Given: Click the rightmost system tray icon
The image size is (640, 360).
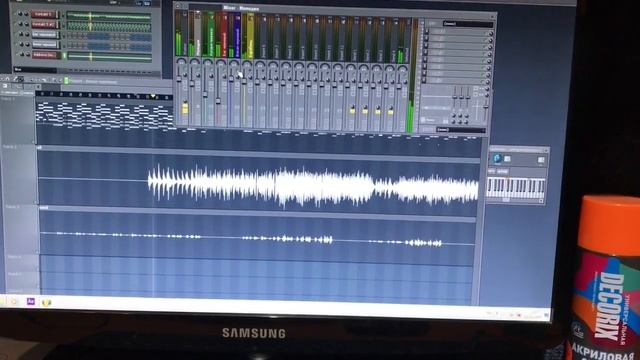Looking at the screenshot, I should (546, 316).
